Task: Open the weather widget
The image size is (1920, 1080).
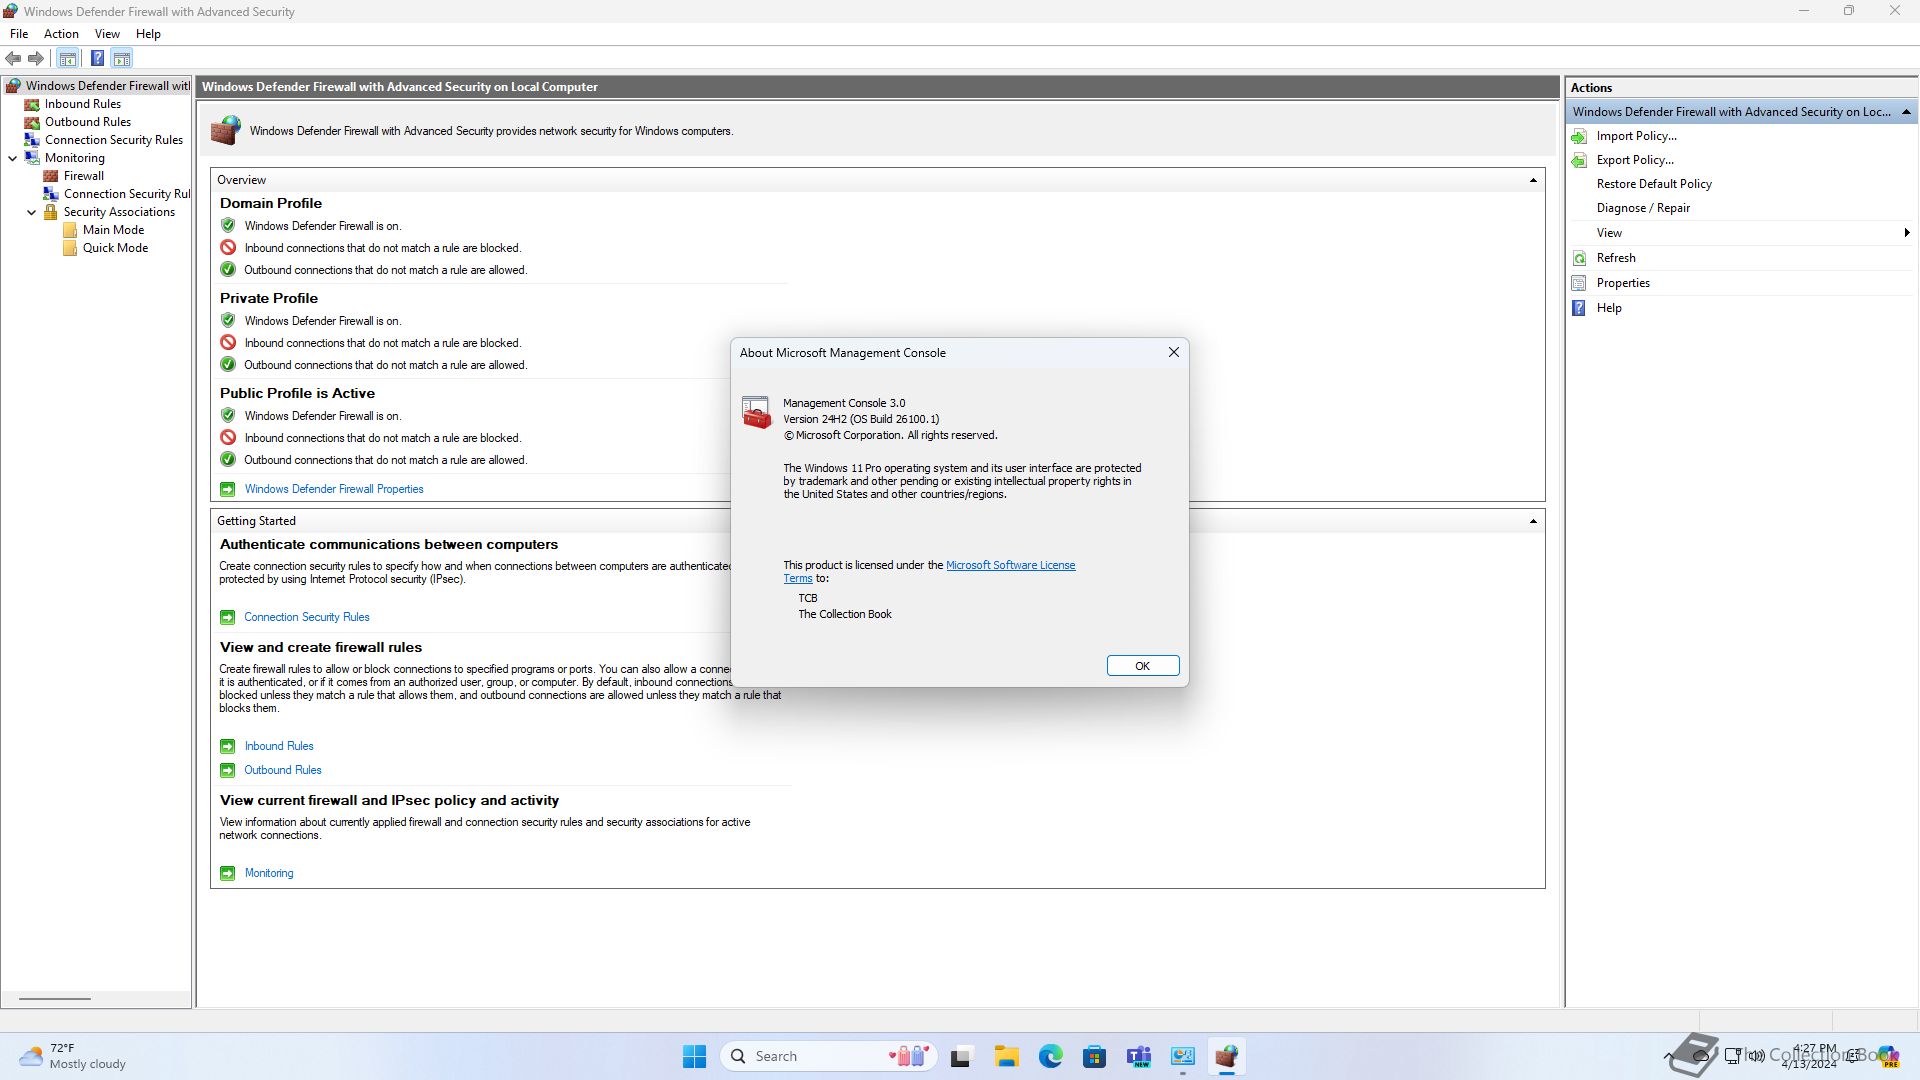Action: pos(73,1056)
